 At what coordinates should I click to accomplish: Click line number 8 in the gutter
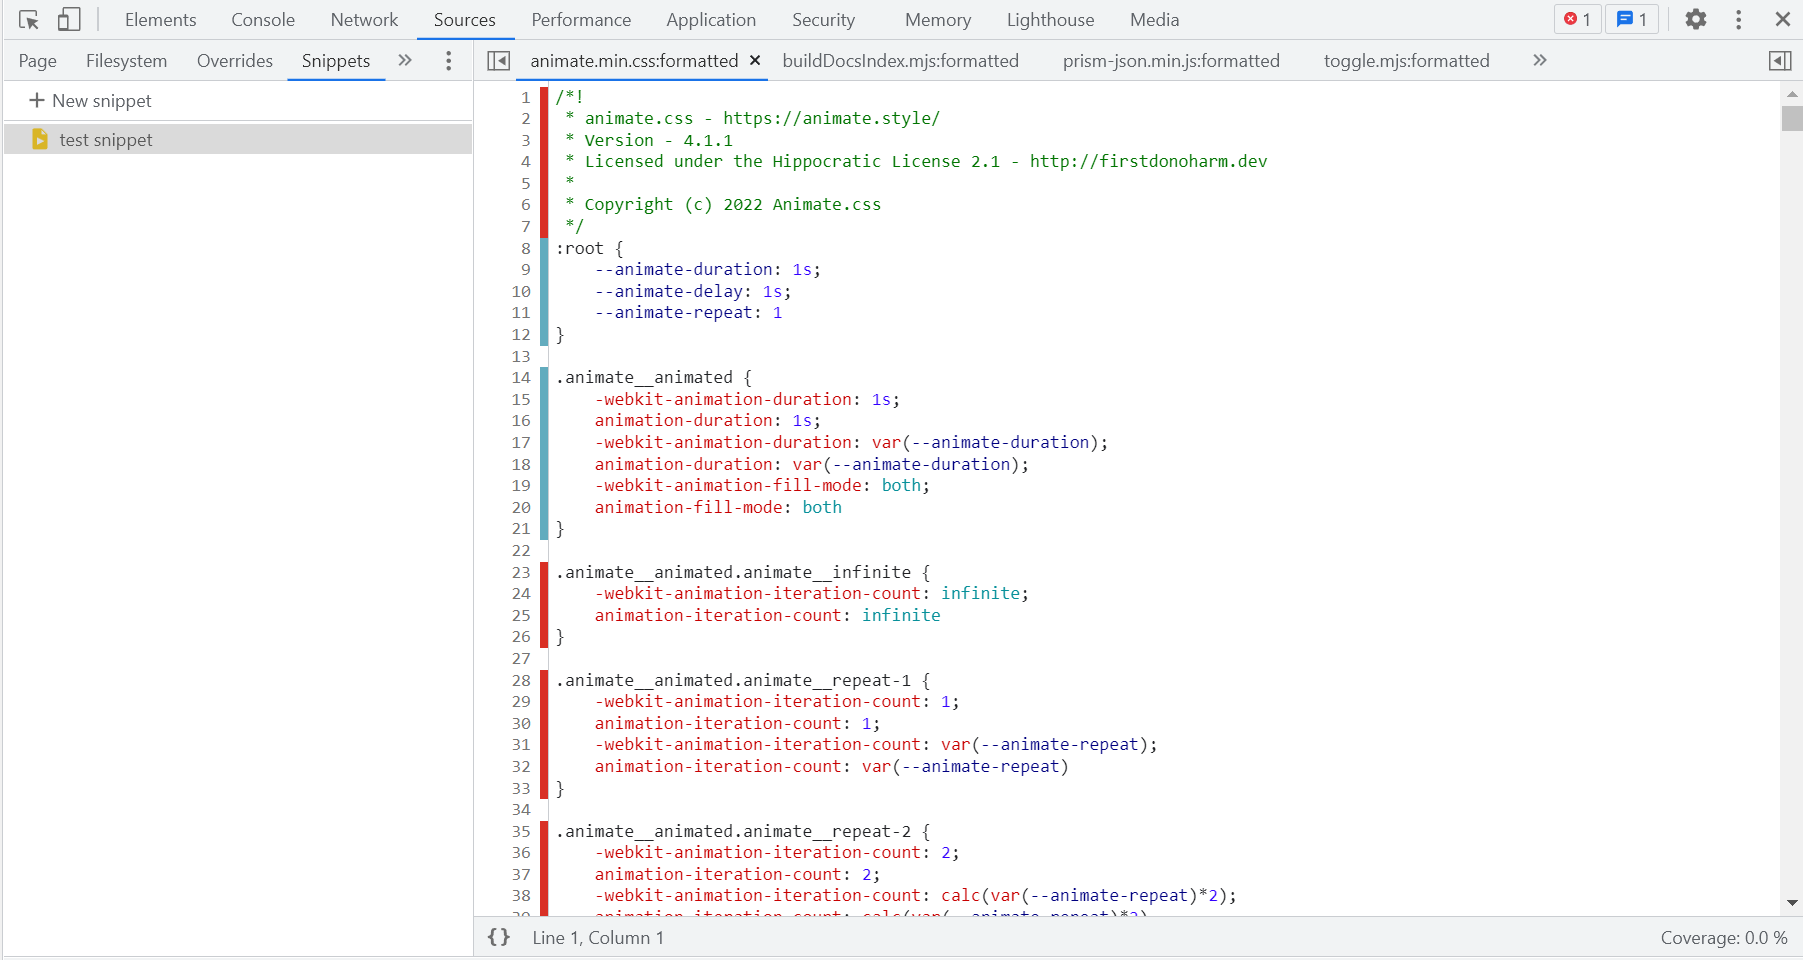point(526,248)
